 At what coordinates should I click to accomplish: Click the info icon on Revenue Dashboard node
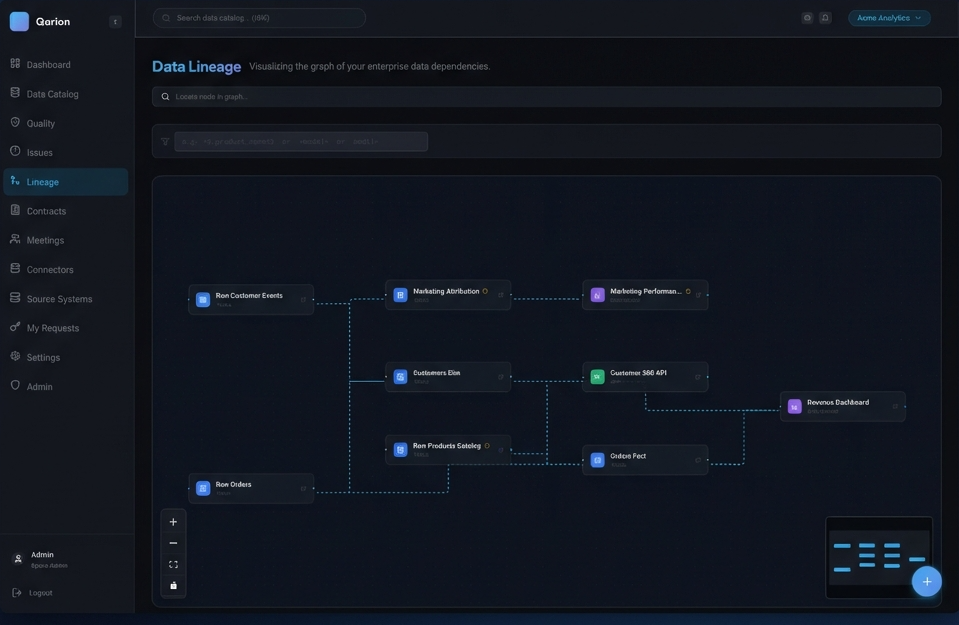coord(893,404)
